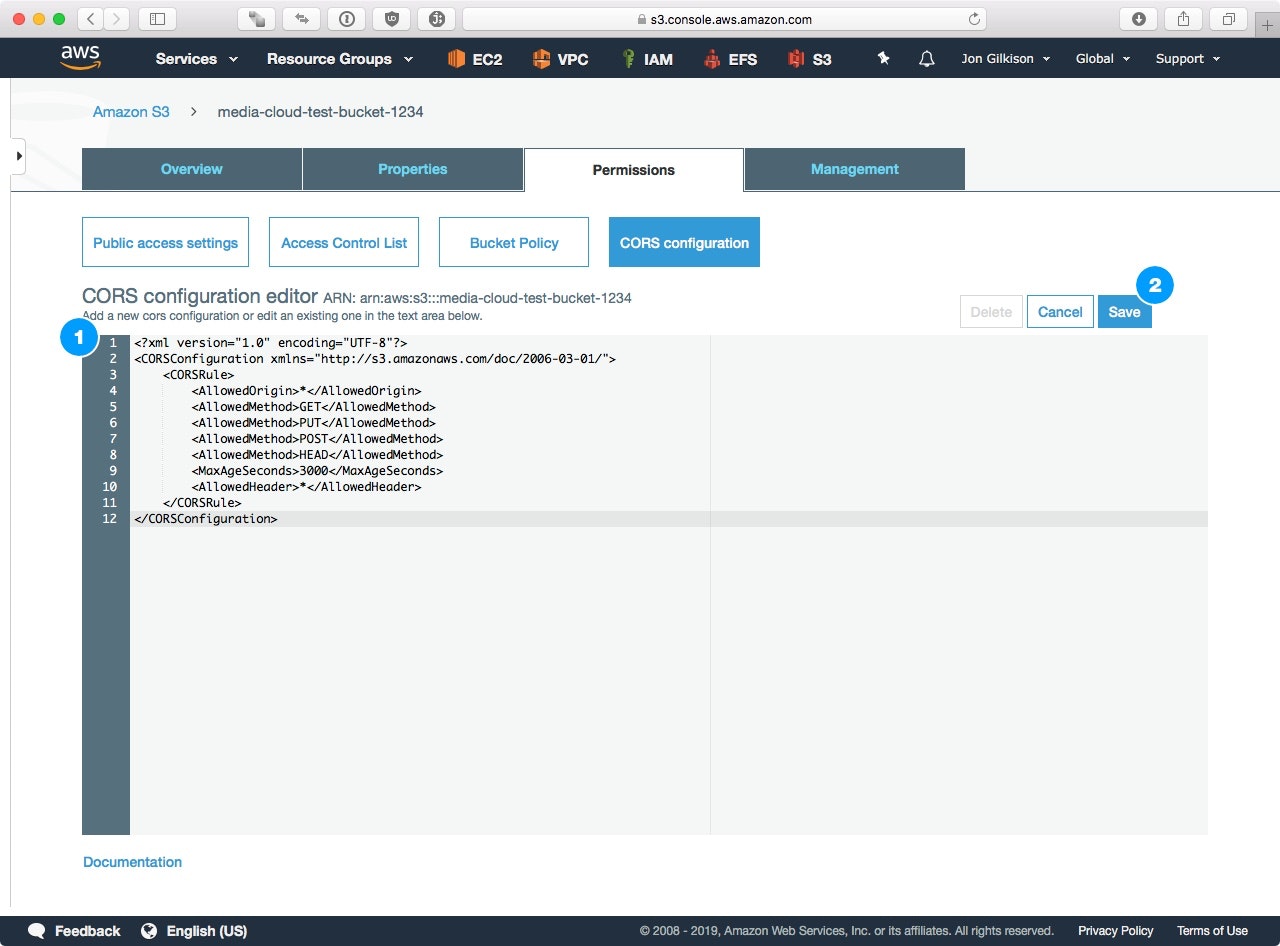Select the Permissions tab
This screenshot has height=946, width=1280.
634,170
